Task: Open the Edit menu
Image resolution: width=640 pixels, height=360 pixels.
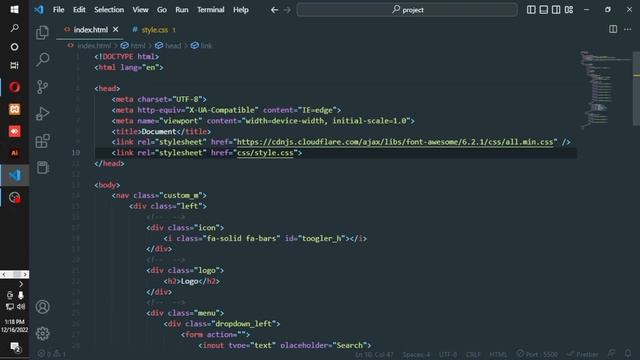Action: [79, 10]
